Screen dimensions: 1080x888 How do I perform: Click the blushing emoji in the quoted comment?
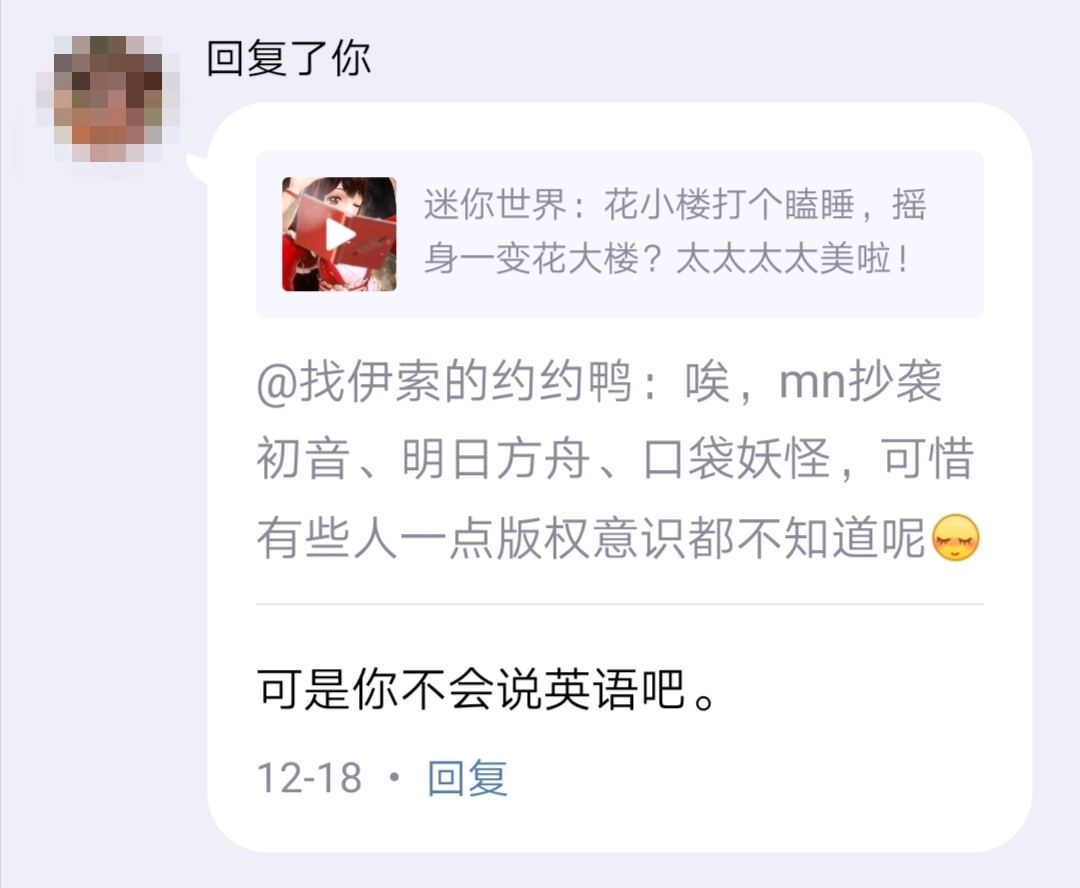coord(955,538)
